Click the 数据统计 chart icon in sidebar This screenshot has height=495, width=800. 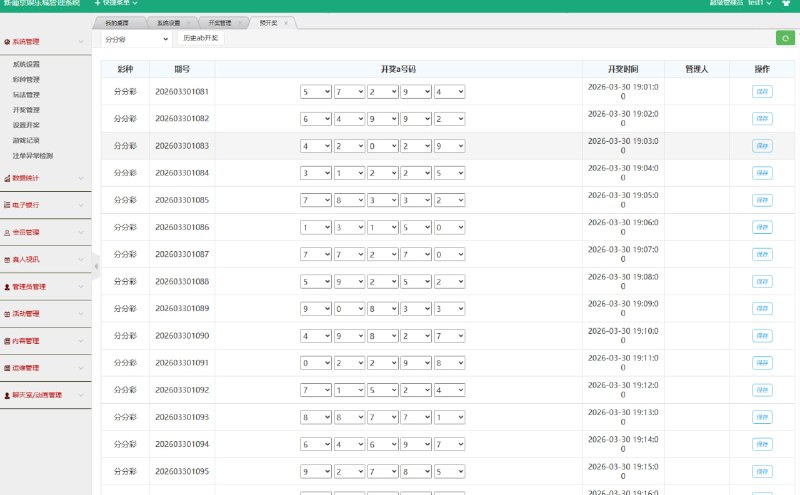(x=7, y=178)
